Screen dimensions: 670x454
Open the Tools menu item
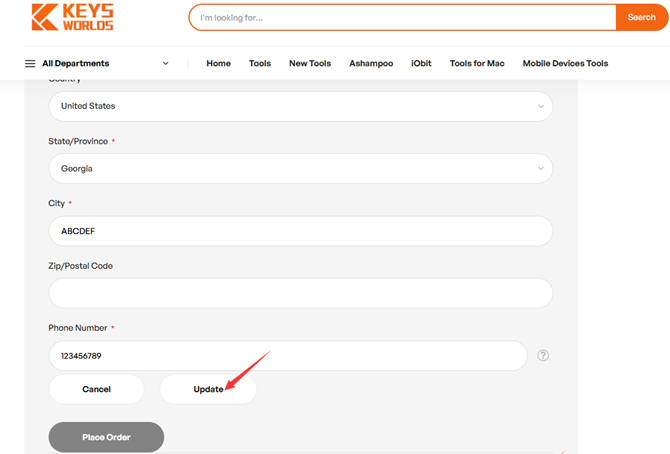tap(260, 63)
